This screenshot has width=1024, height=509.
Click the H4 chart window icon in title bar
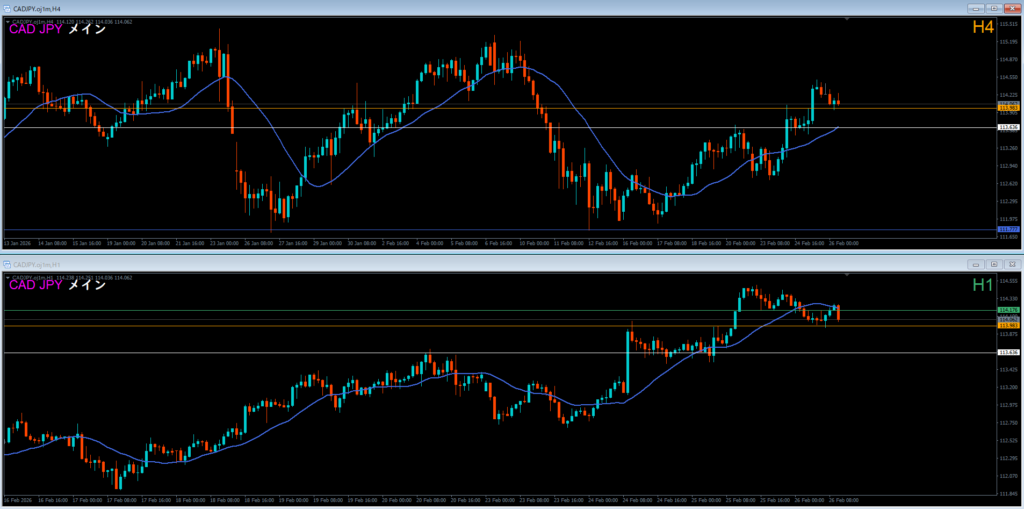point(7,8)
